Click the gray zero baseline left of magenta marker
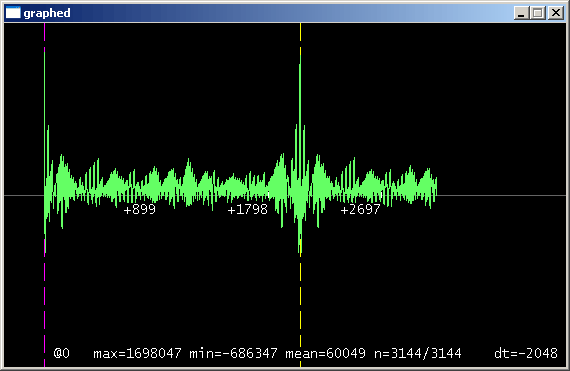 pyautogui.click(x=24, y=195)
